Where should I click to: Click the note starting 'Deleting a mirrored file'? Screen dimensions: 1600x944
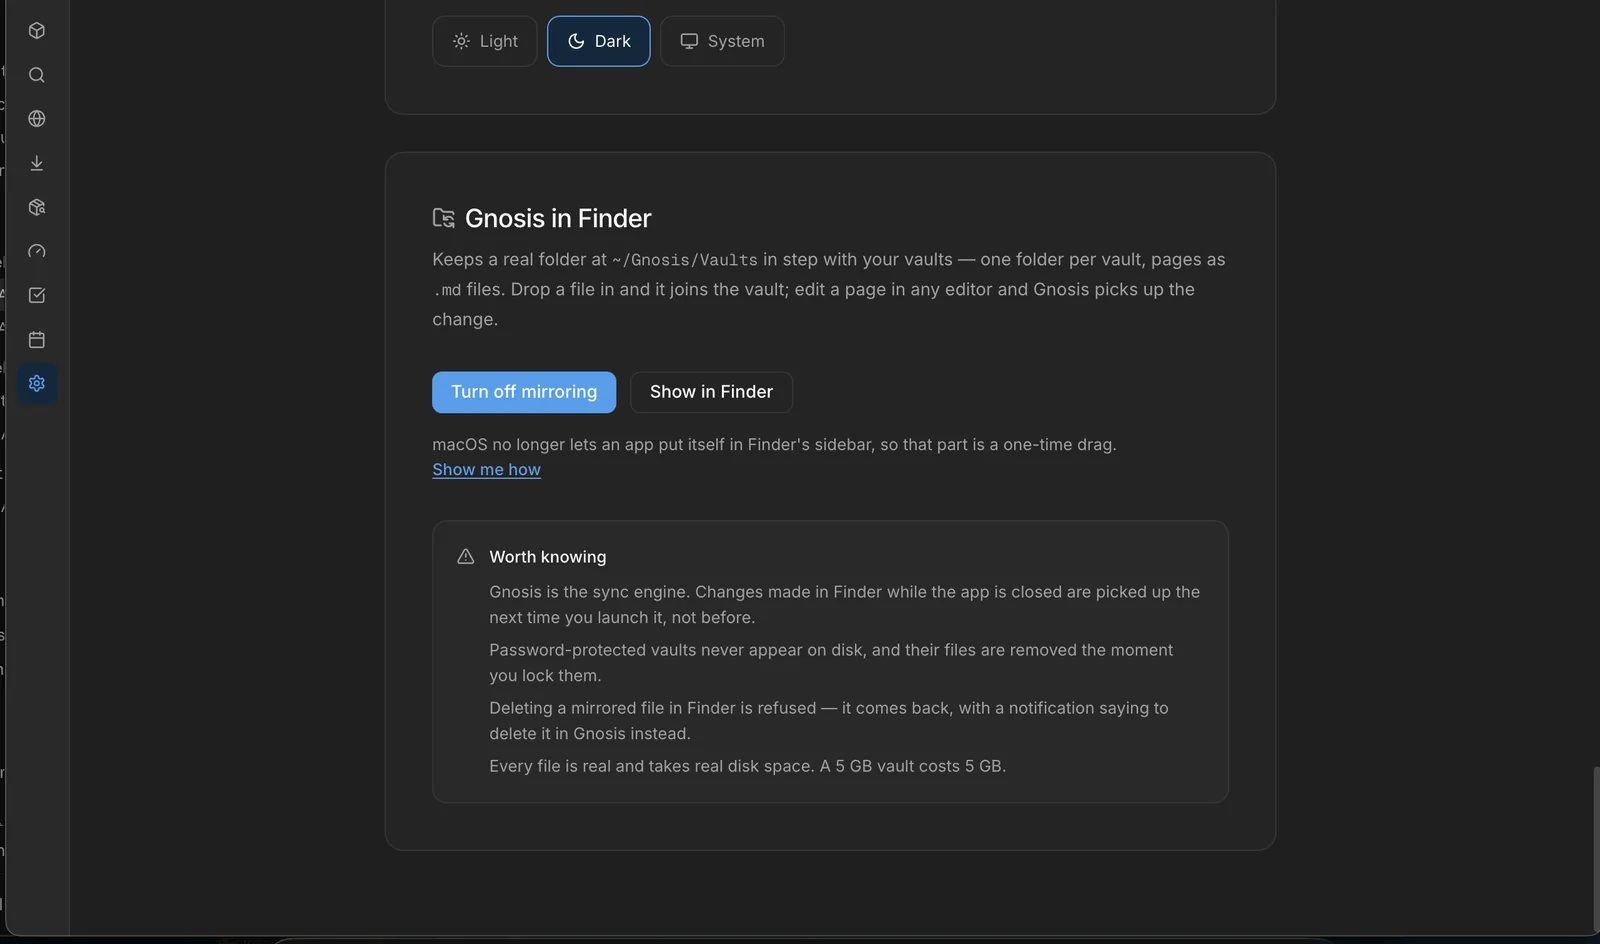point(829,721)
